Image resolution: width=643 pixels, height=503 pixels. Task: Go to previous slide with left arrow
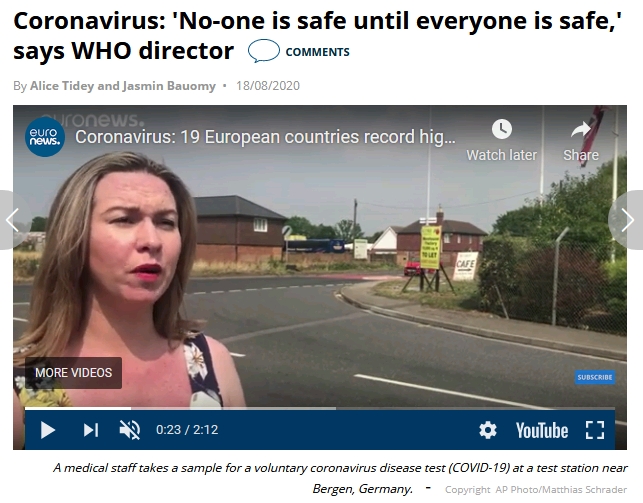coord(12,220)
